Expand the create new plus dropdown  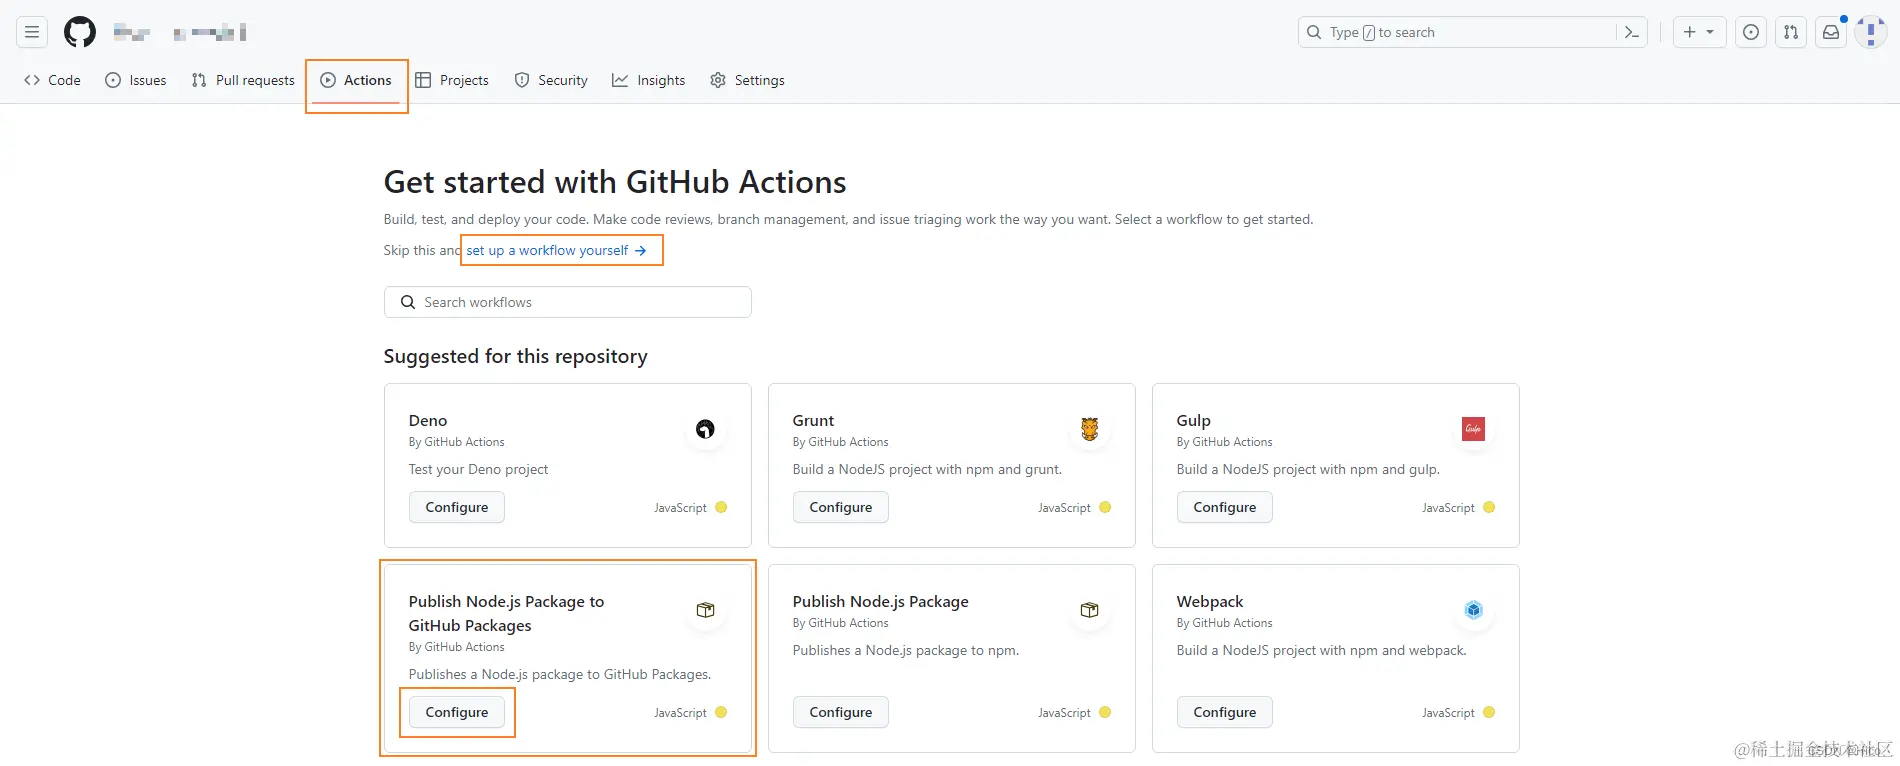[1699, 32]
